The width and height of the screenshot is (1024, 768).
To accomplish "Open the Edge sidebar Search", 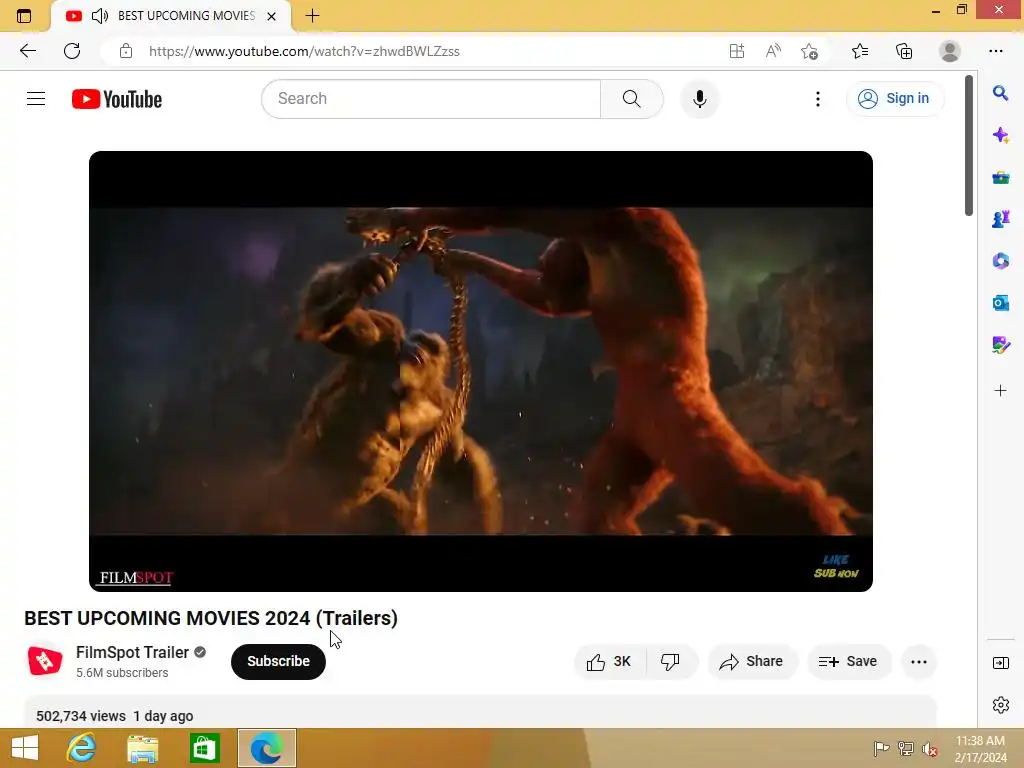I will 1000,93.
